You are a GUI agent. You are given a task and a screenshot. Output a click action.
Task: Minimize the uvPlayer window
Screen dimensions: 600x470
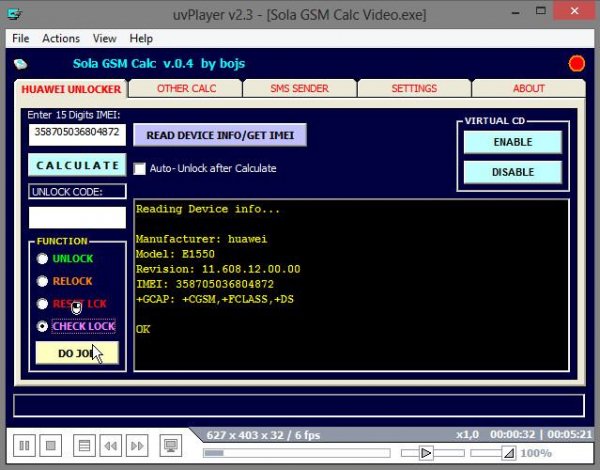(515, 13)
